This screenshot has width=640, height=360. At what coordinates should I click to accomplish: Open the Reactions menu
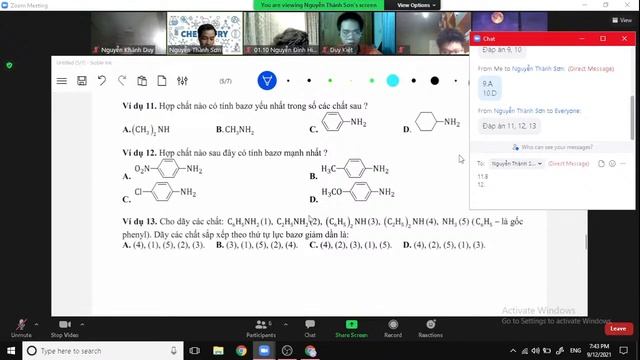pos(431,329)
